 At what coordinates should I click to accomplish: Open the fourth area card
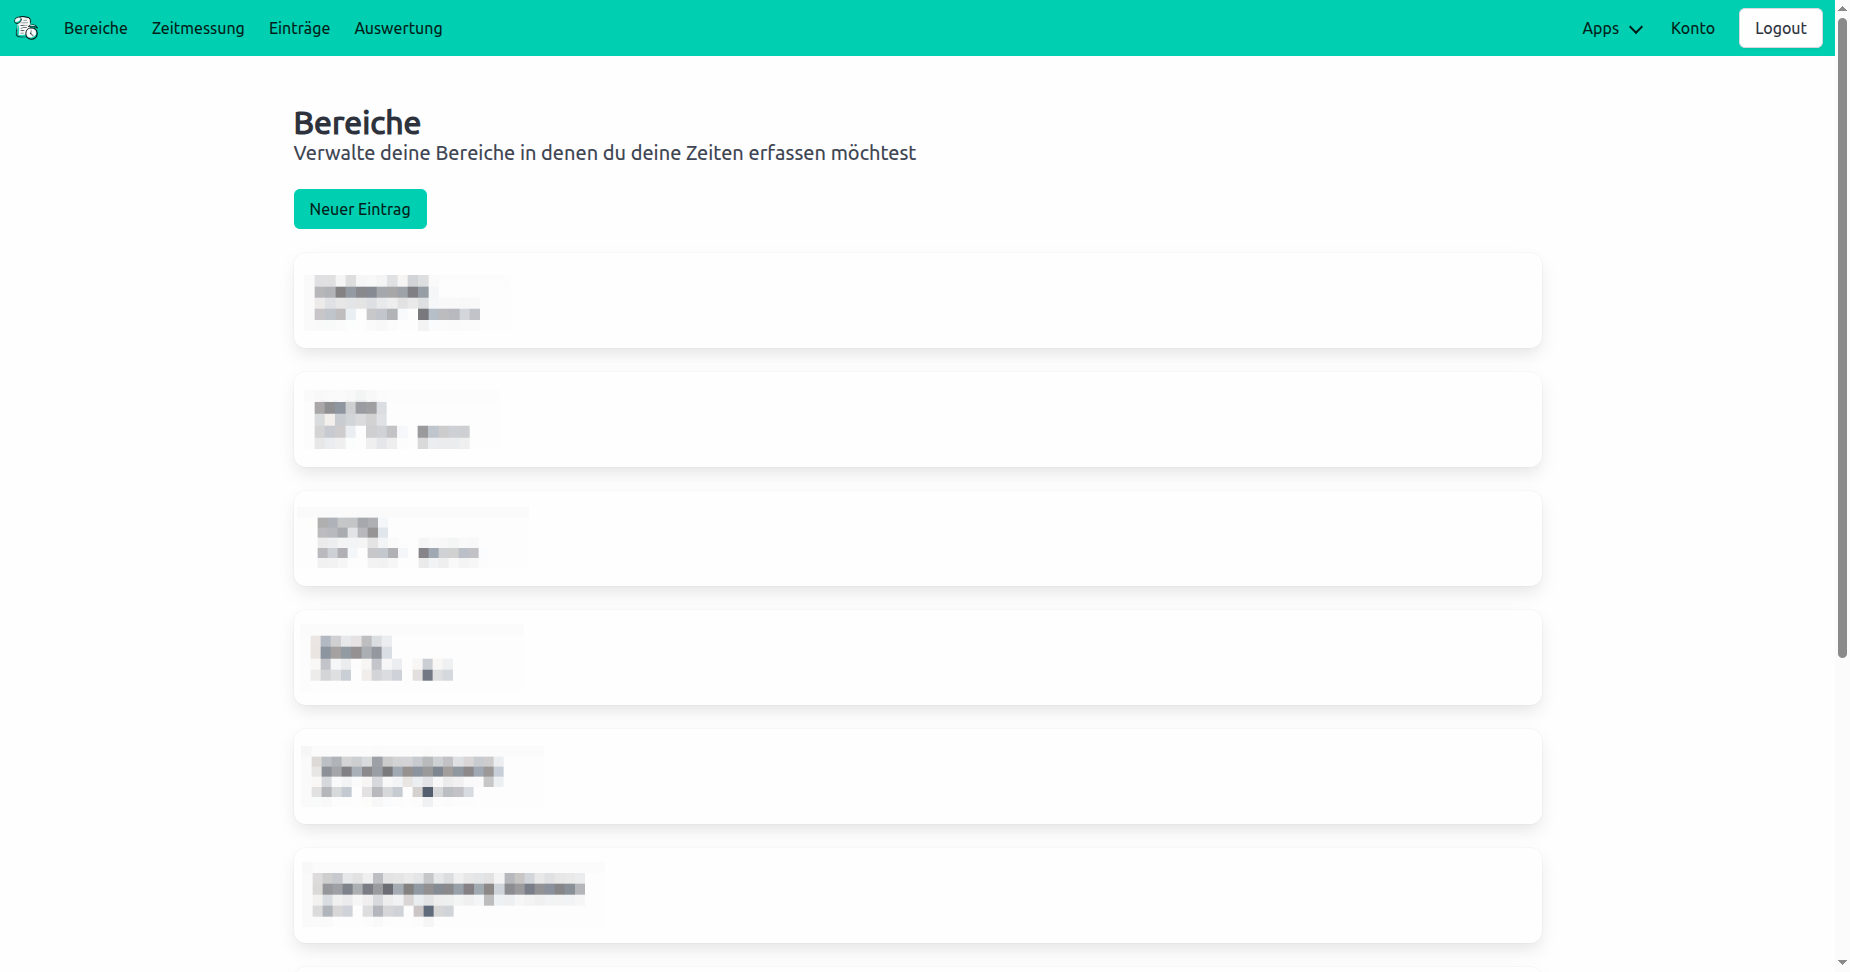point(917,657)
